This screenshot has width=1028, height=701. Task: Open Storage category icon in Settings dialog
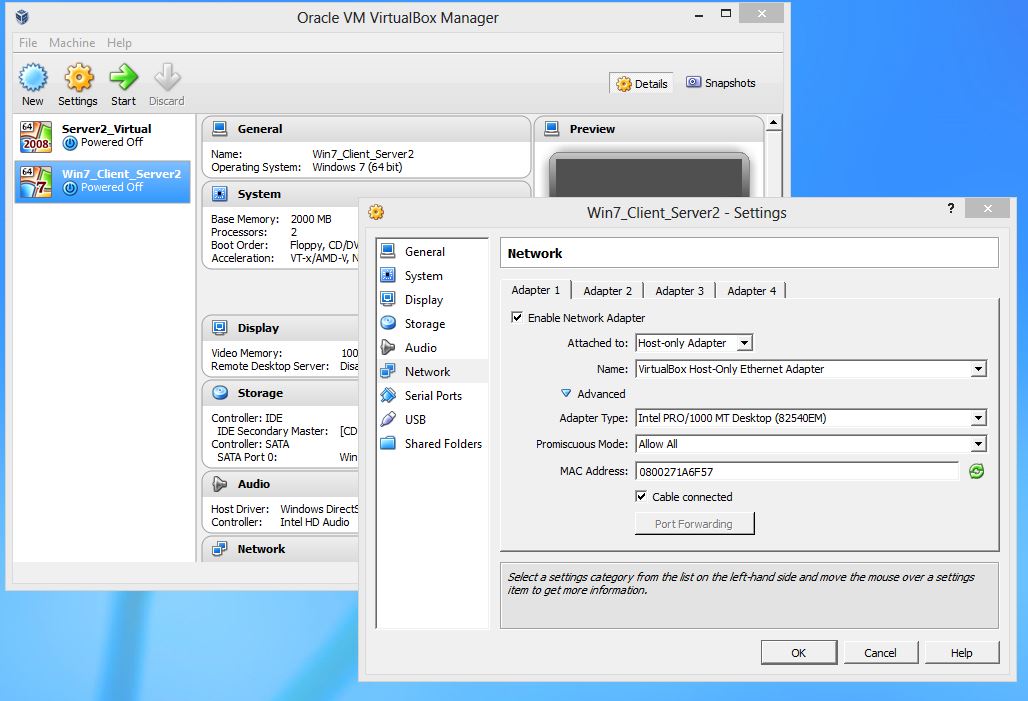[x=388, y=323]
